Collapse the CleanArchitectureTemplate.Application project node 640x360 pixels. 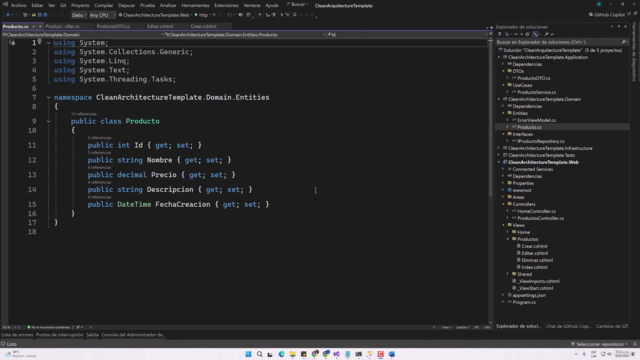499,58
